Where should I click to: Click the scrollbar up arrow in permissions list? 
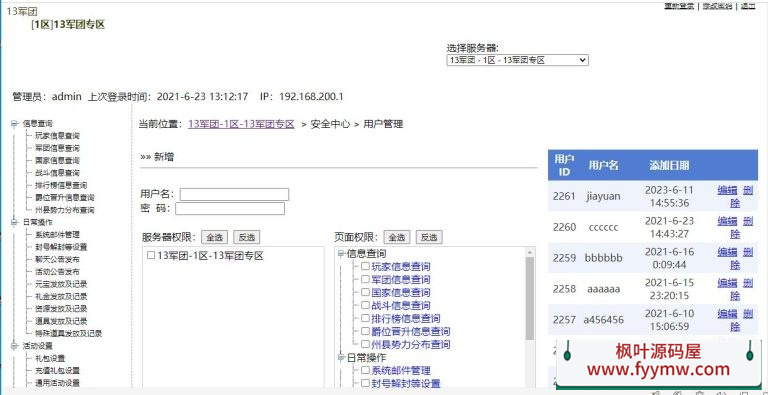530,252
